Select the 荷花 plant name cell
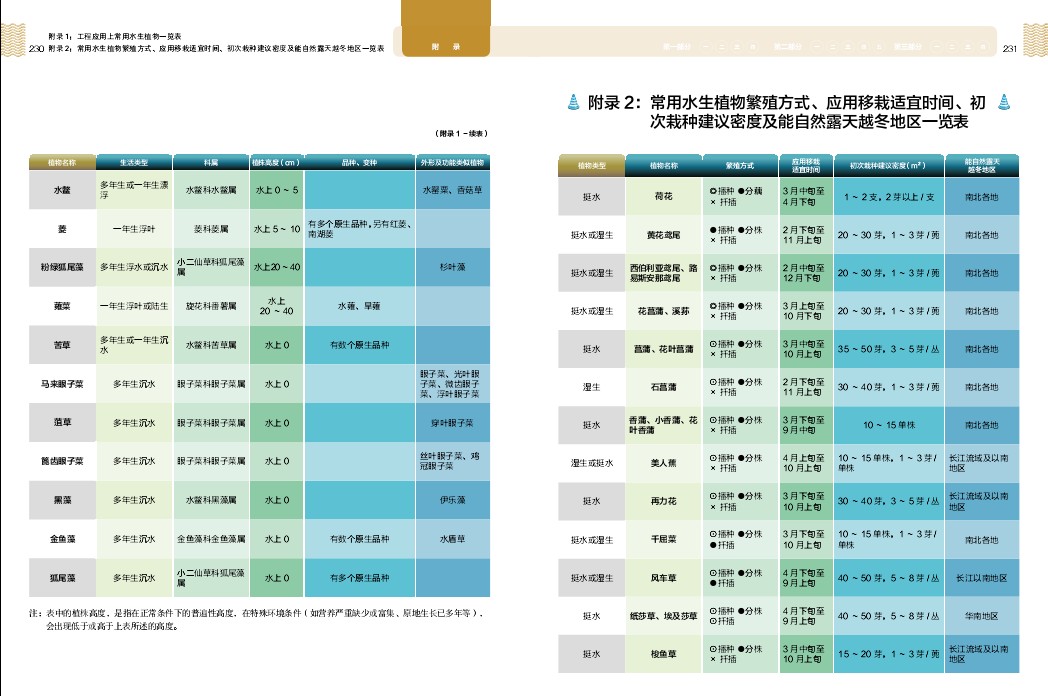The height and width of the screenshot is (696, 1048). [x=663, y=197]
